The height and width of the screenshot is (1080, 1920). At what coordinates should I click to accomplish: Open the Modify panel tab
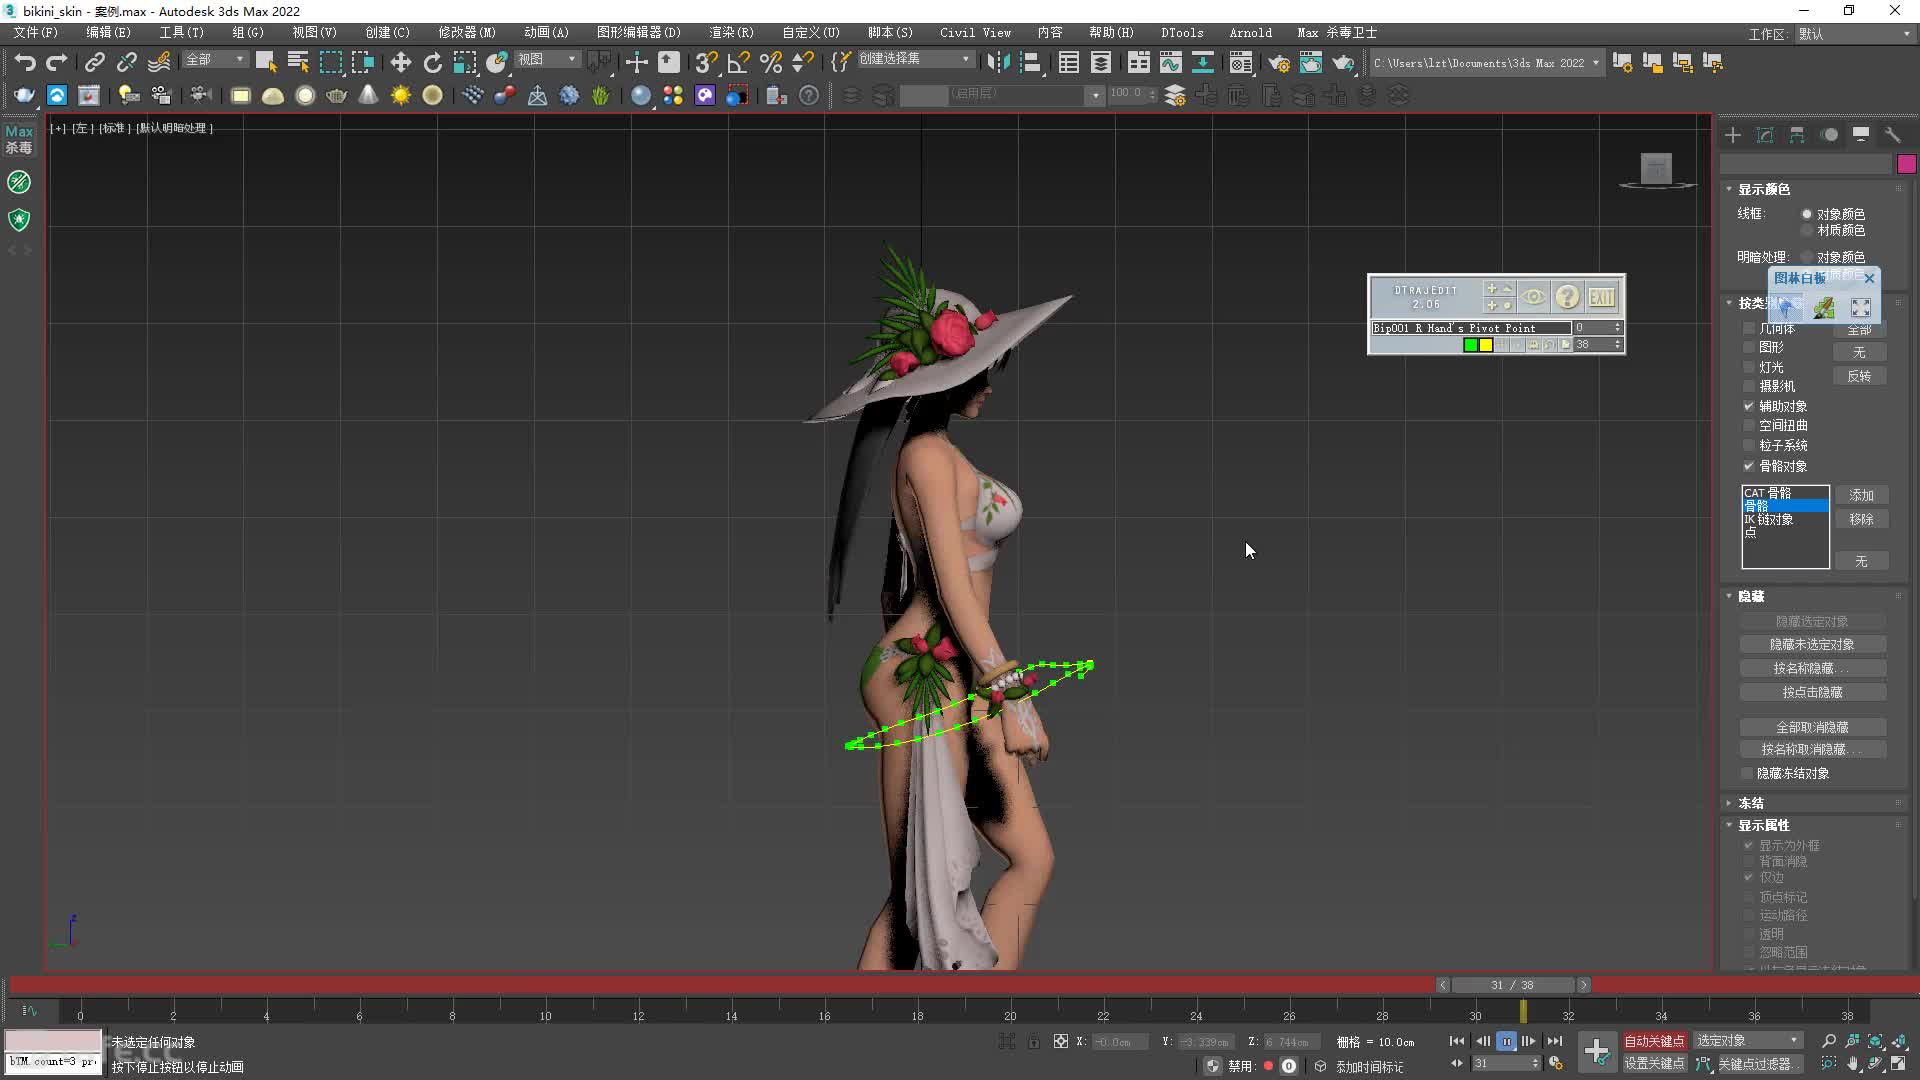(x=1765, y=135)
